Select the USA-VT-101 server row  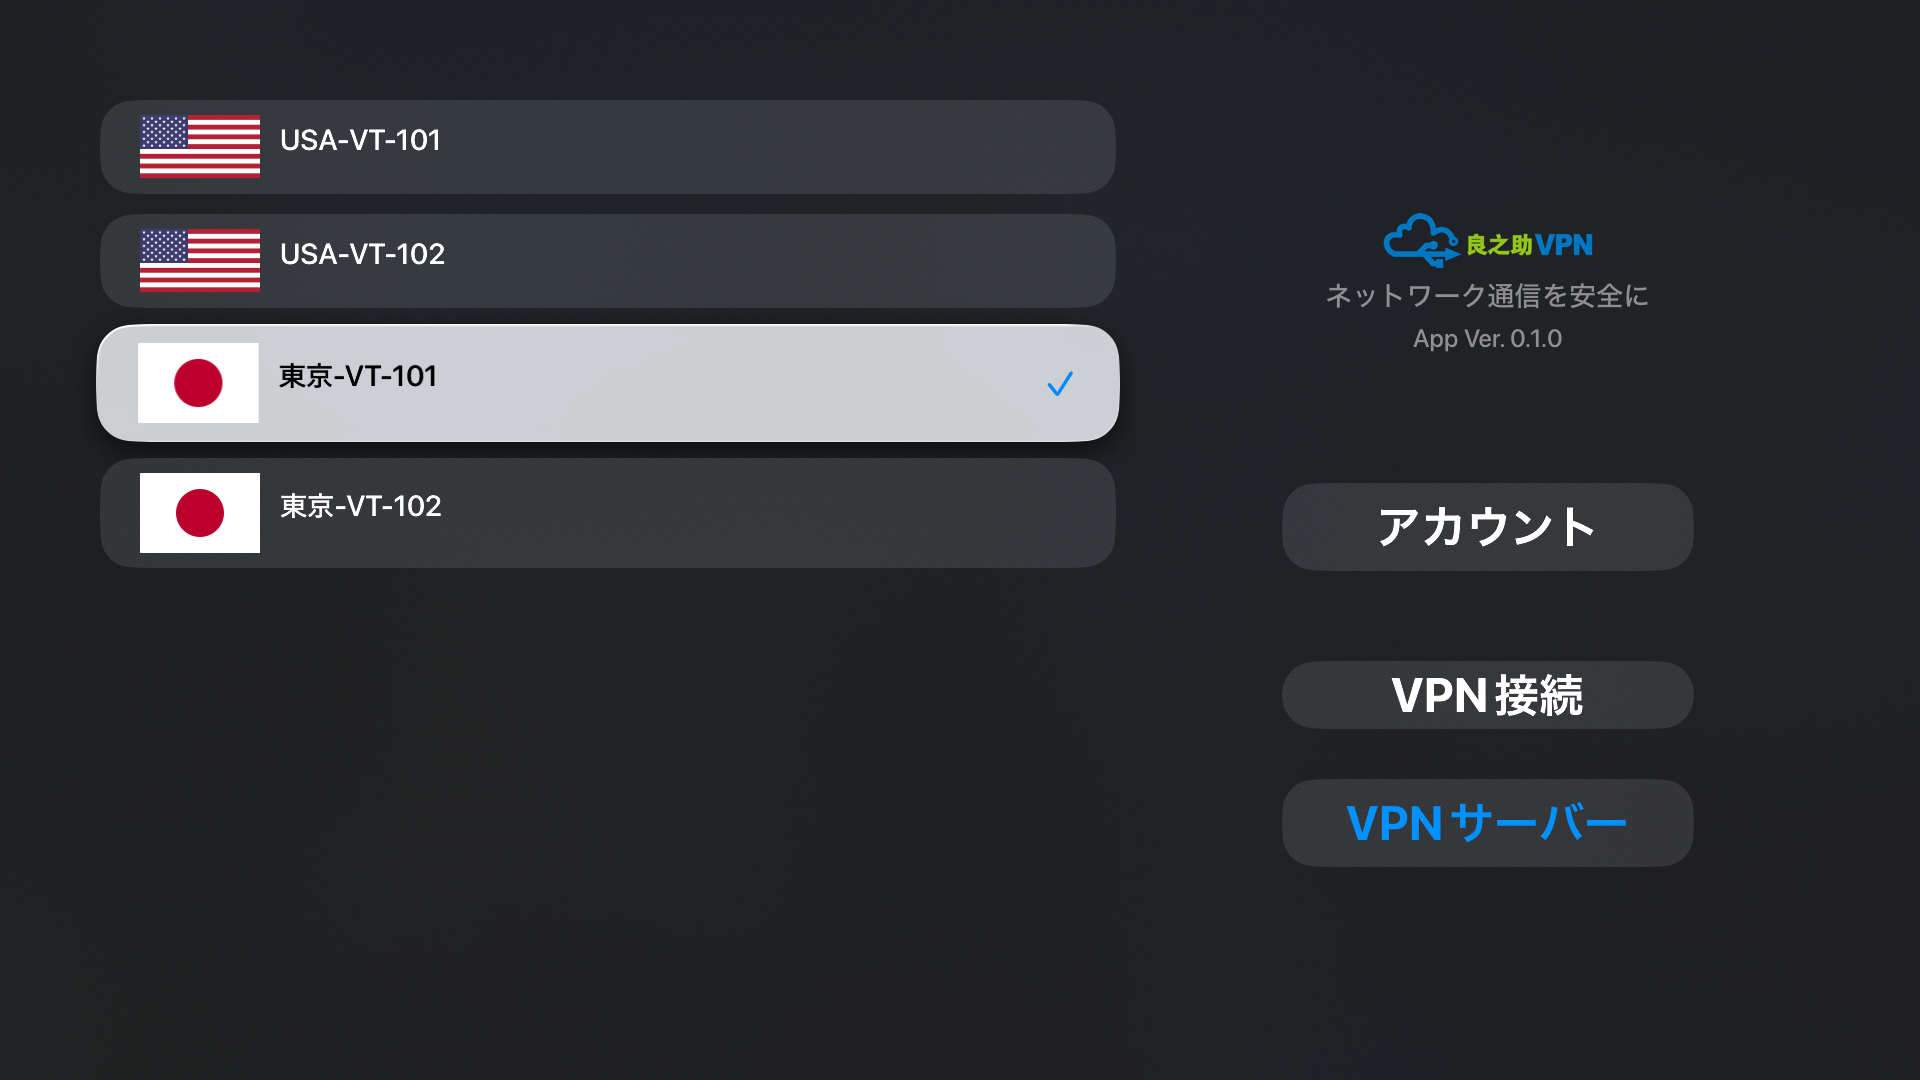pos(608,147)
